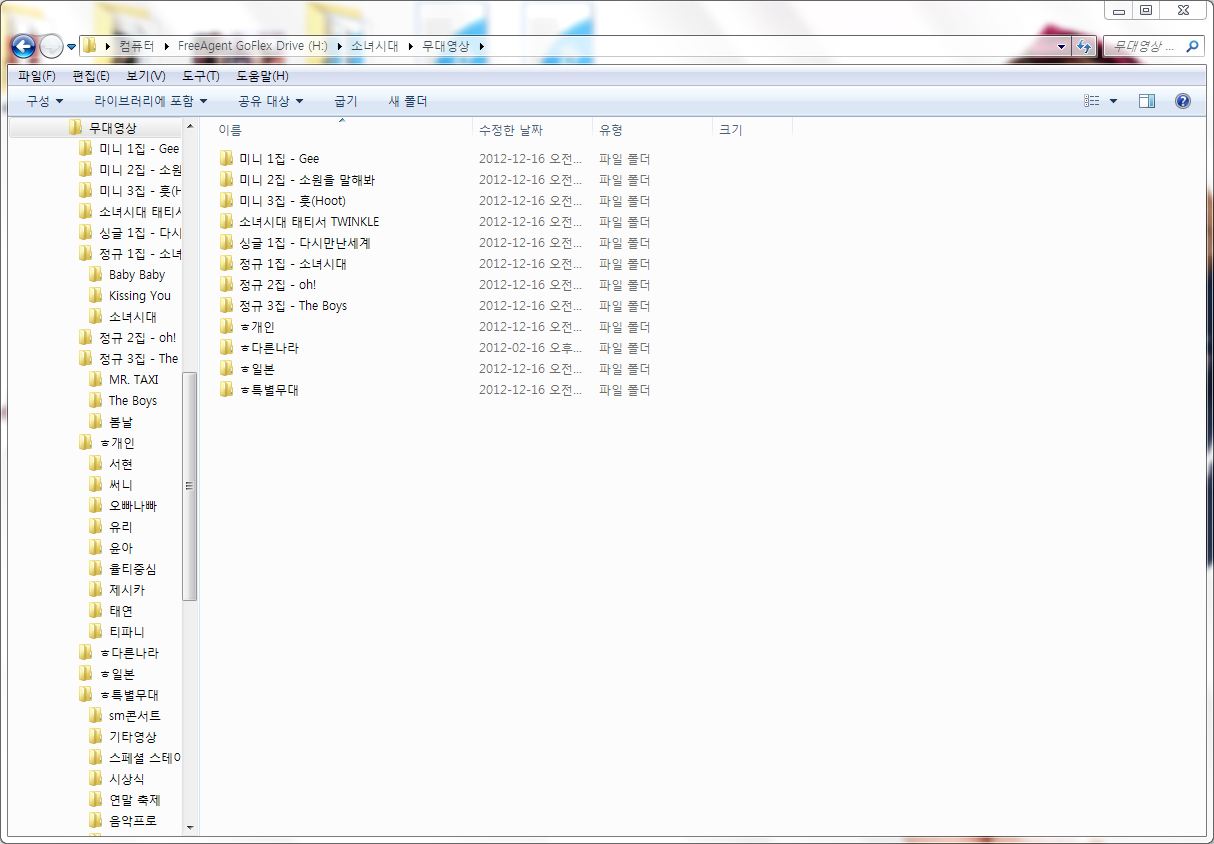This screenshot has height=844, width=1214.
Task: Select 연말 축제 folder in navigation tree
Action: coord(134,799)
